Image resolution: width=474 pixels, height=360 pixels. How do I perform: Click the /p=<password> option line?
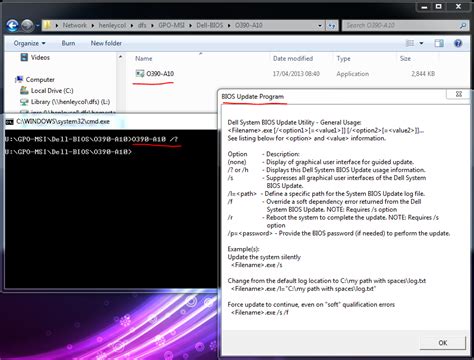pyautogui.click(x=339, y=233)
